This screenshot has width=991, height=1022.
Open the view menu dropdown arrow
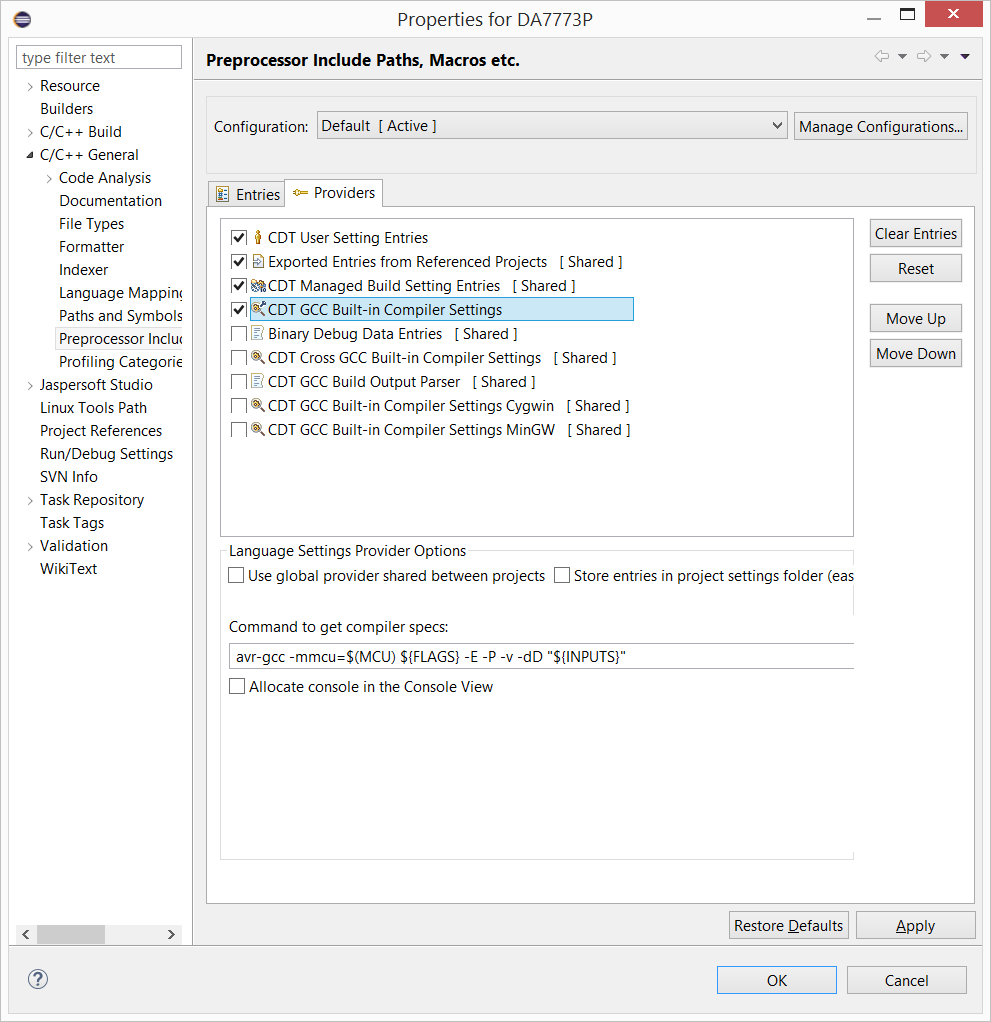965,57
